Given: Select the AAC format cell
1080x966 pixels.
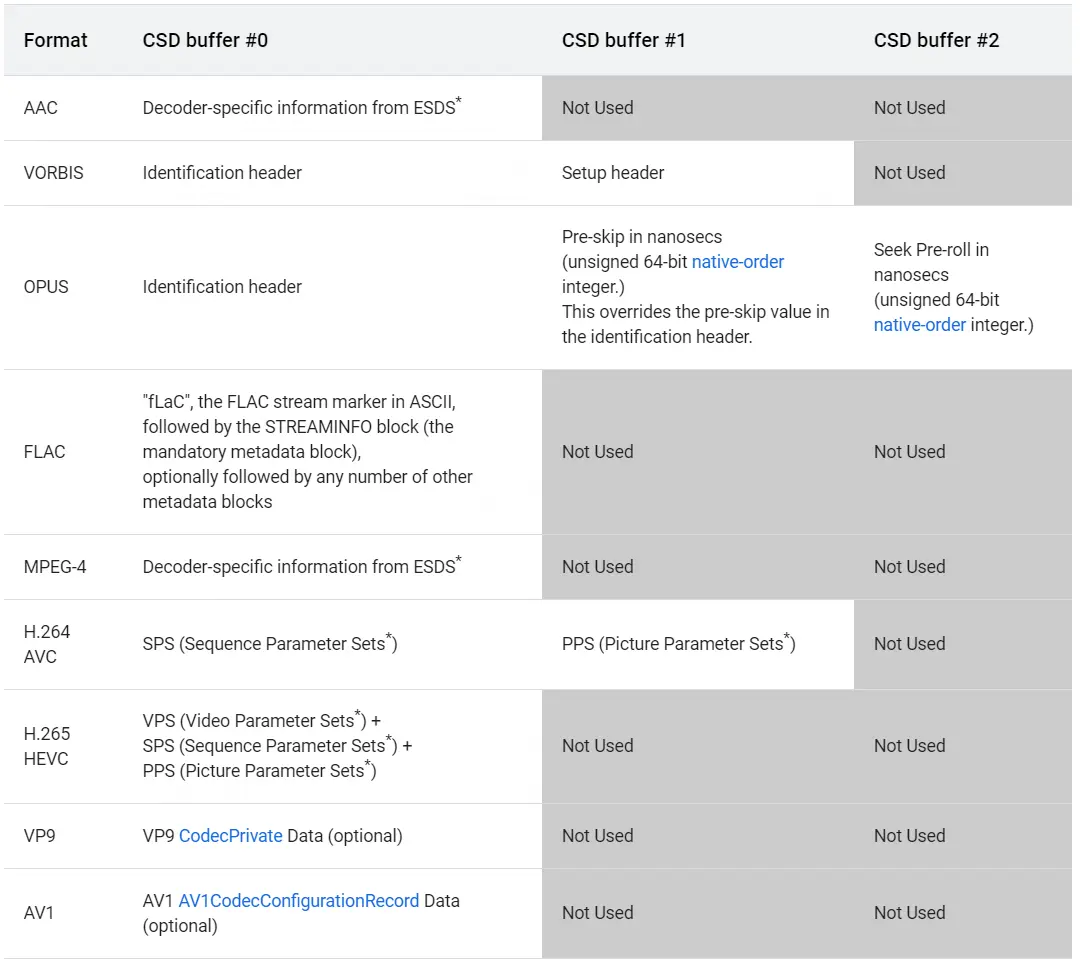Looking at the screenshot, I should [41, 108].
